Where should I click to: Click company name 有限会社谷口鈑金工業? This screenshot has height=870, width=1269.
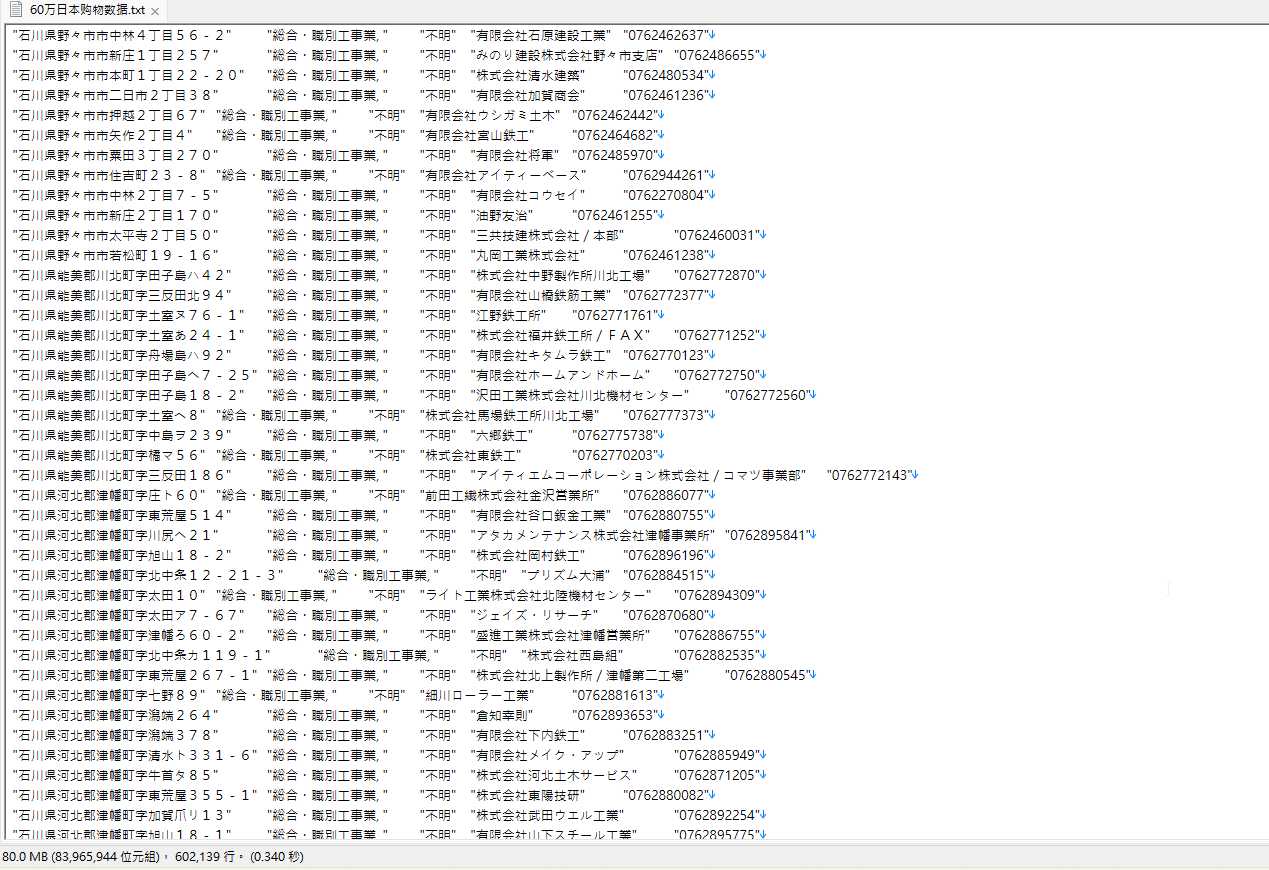[542, 515]
